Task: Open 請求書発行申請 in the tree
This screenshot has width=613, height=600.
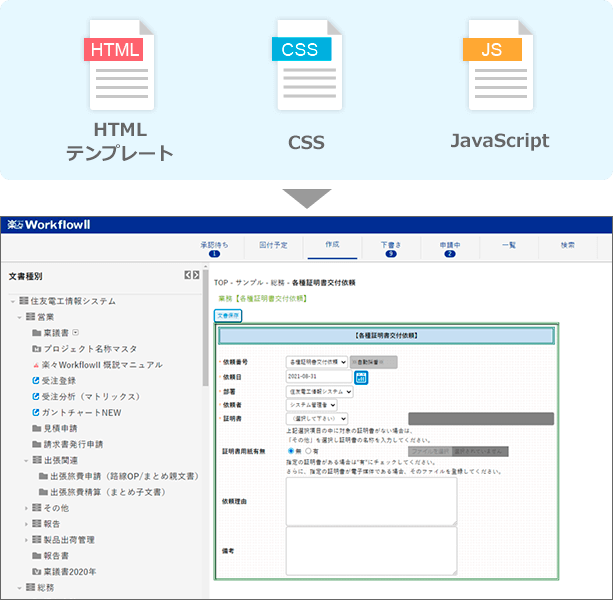Action: pos(73,444)
